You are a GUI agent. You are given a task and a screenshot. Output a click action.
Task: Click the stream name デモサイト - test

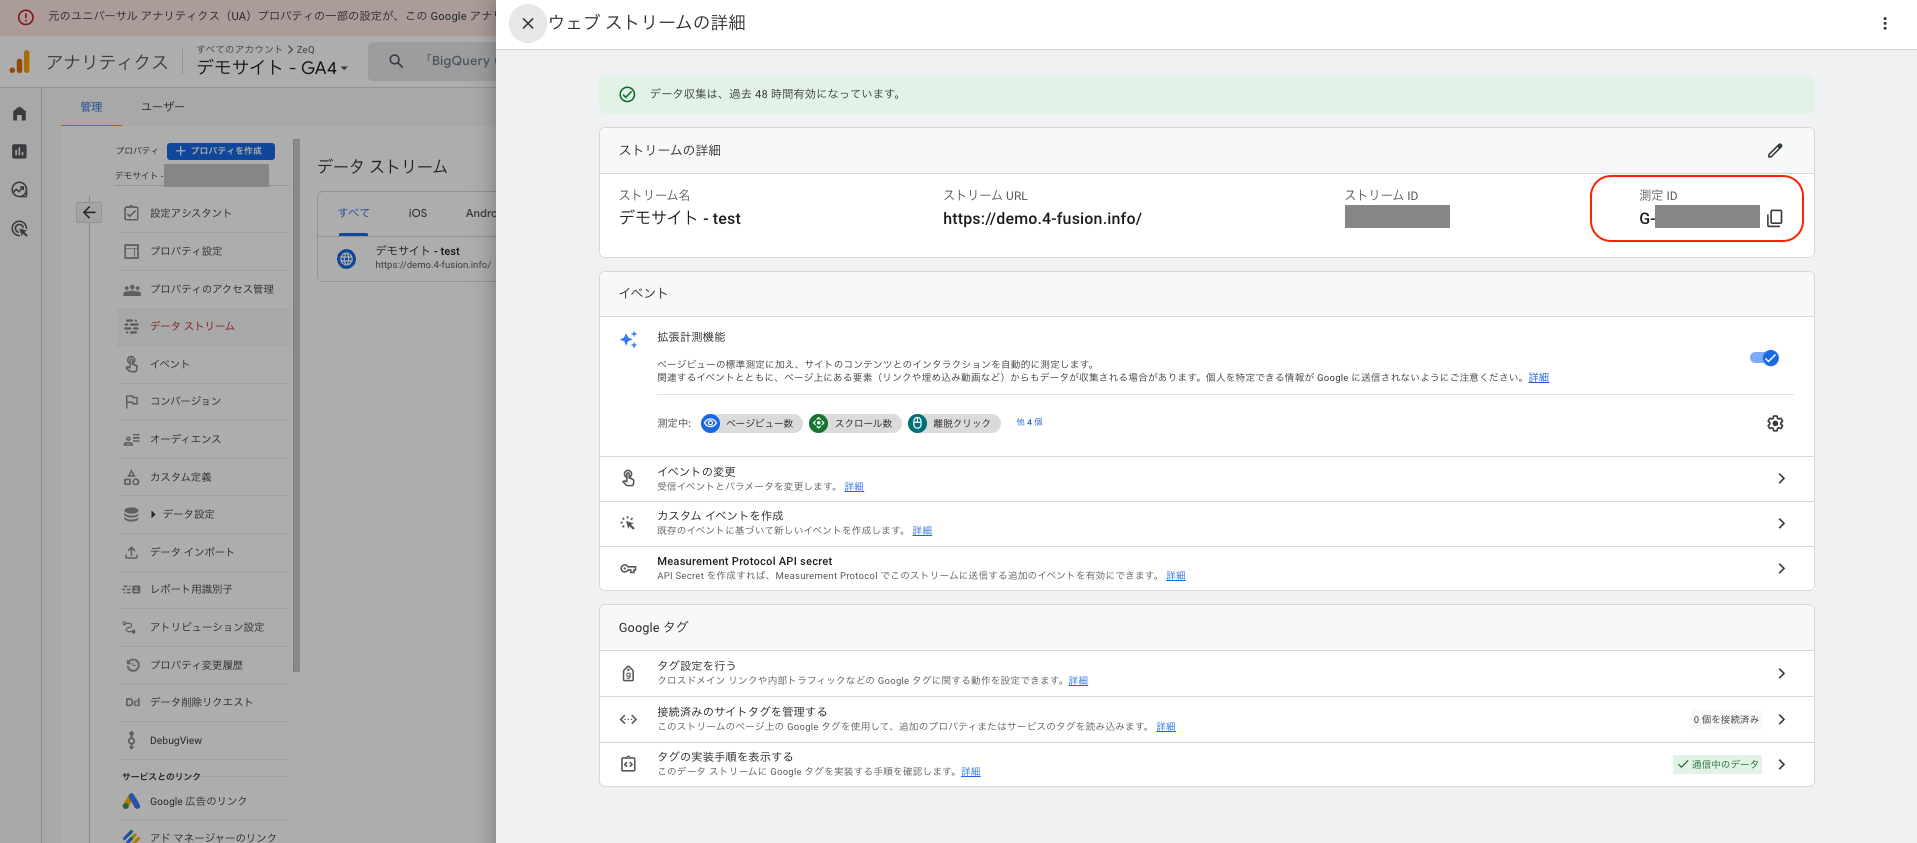680,218
